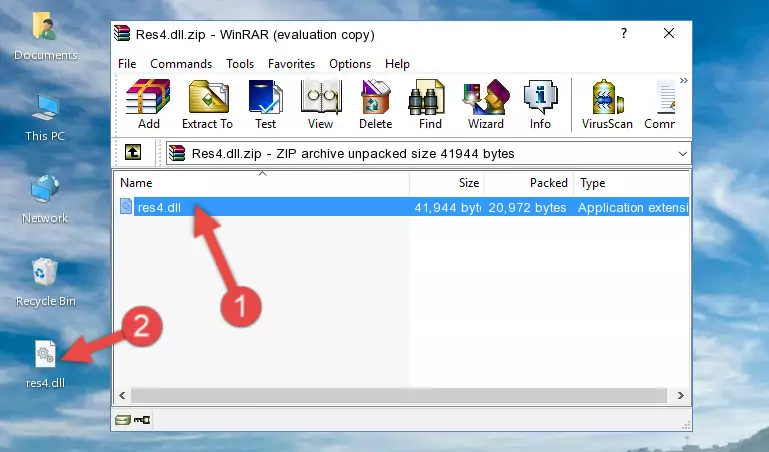The width and height of the screenshot is (769, 452).
Task: Select the Recycle Bin desktop icon
Action: pos(45,283)
